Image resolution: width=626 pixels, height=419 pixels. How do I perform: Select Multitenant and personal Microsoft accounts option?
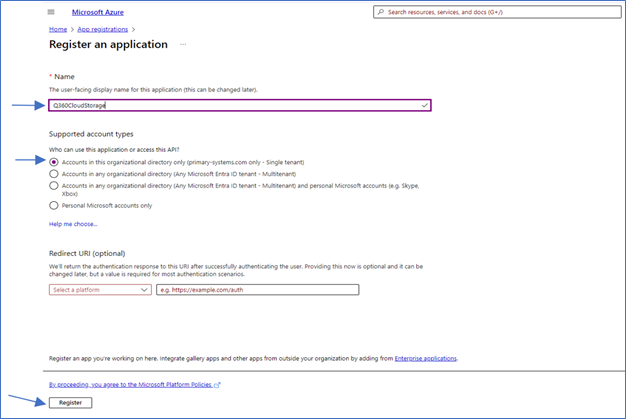pyautogui.click(x=54, y=185)
